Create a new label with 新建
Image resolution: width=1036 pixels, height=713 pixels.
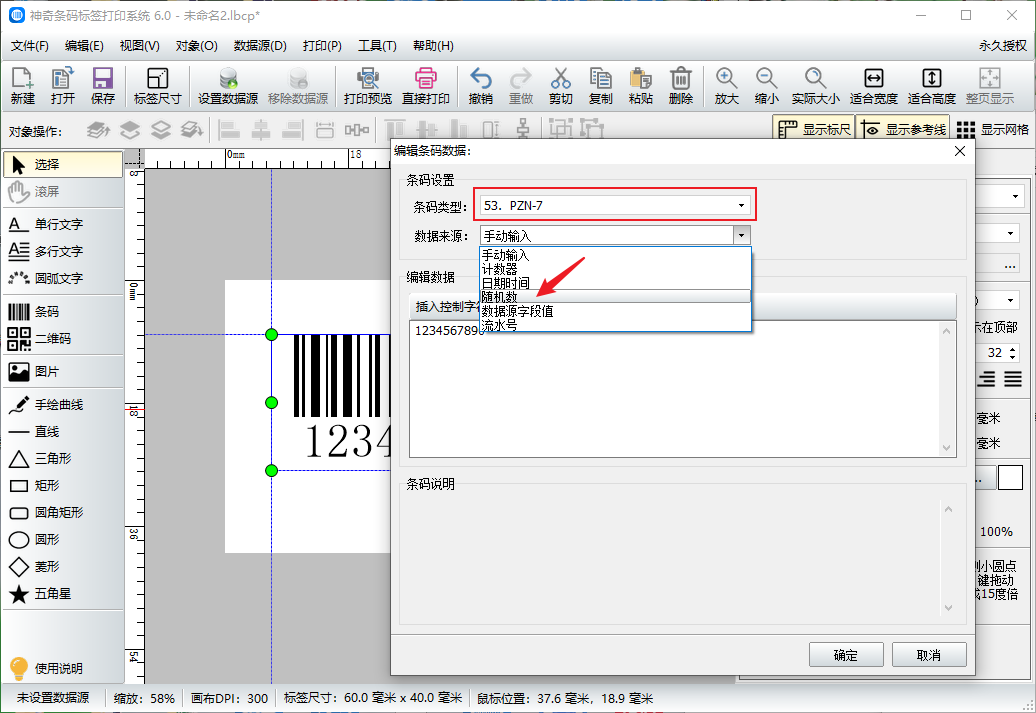[22, 86]
